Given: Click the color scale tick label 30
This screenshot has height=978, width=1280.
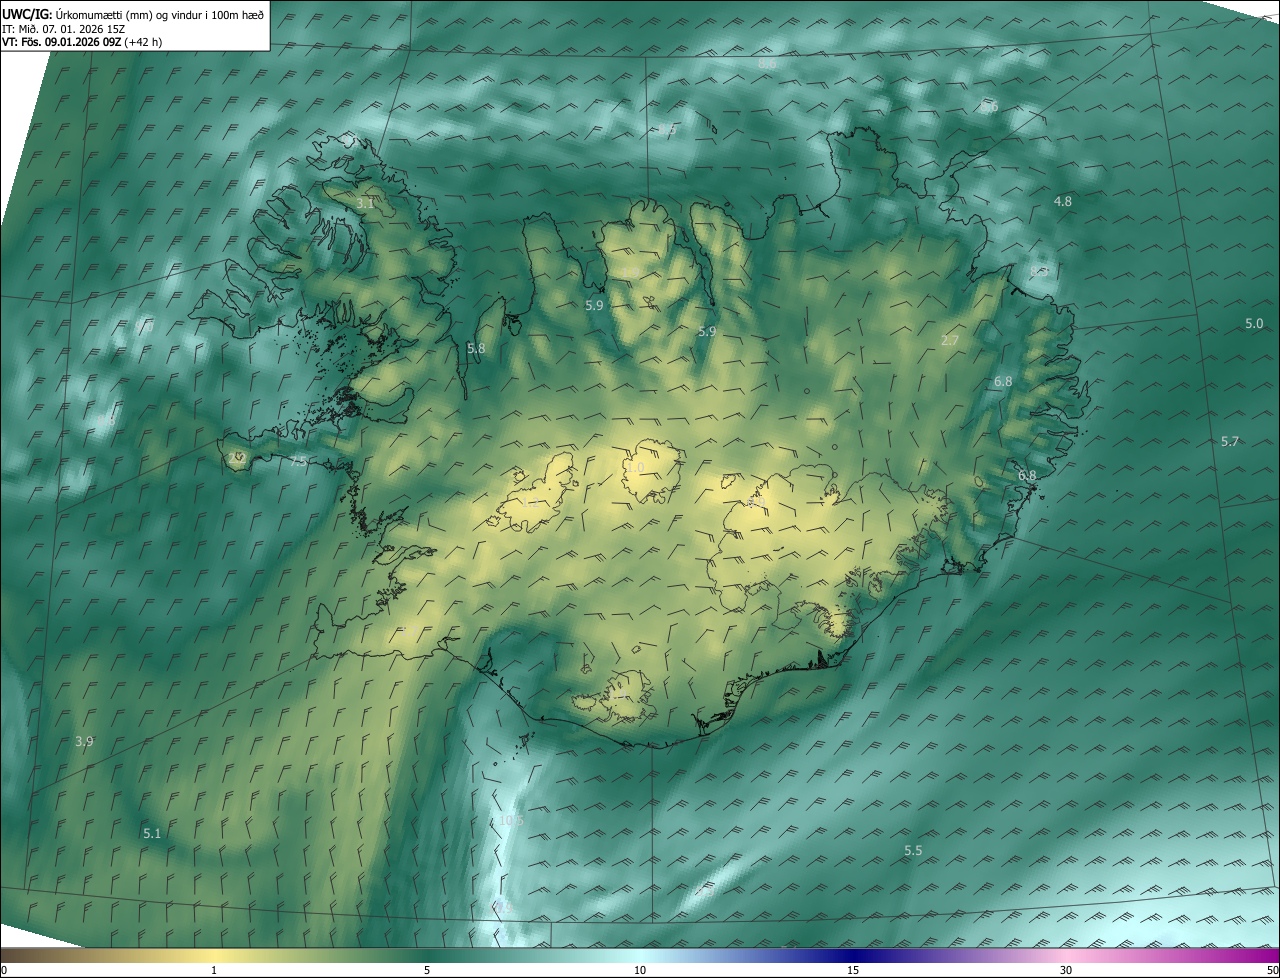Looking at the screenshot, I should coord(1066,971).
